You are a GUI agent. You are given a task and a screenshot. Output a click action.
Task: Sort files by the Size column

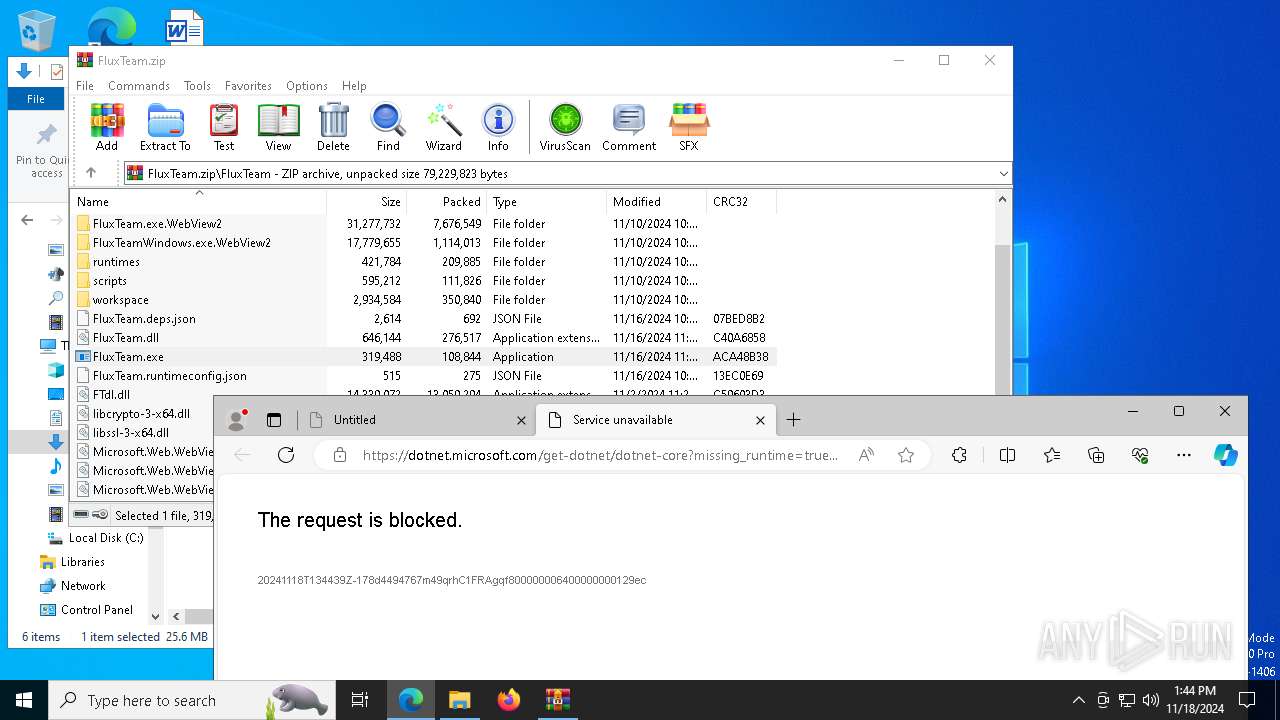366,201
